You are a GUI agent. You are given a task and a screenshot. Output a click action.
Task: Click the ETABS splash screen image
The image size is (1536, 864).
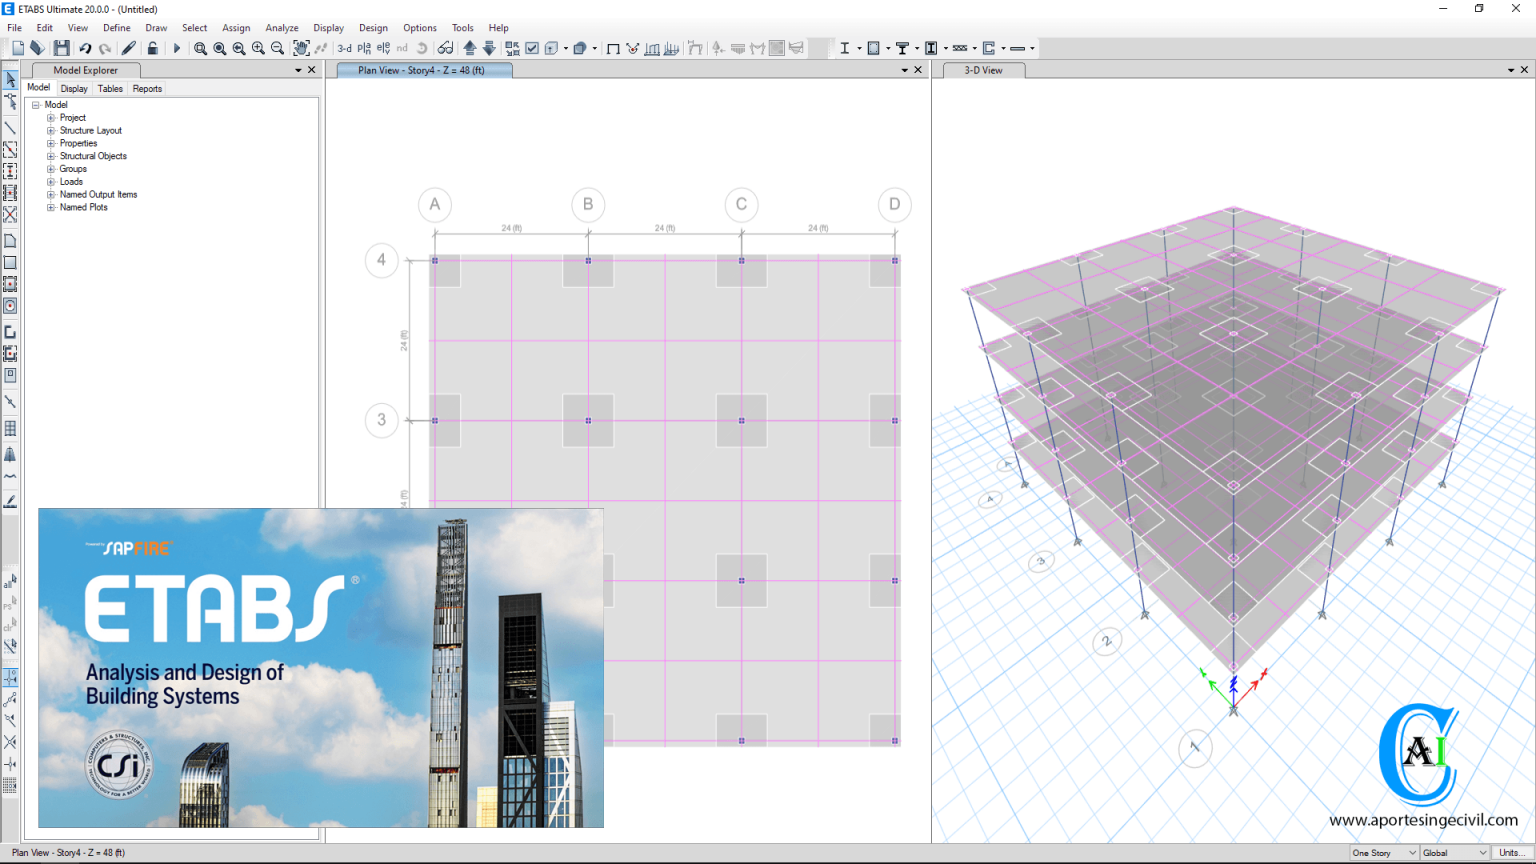tap(320, 667)
